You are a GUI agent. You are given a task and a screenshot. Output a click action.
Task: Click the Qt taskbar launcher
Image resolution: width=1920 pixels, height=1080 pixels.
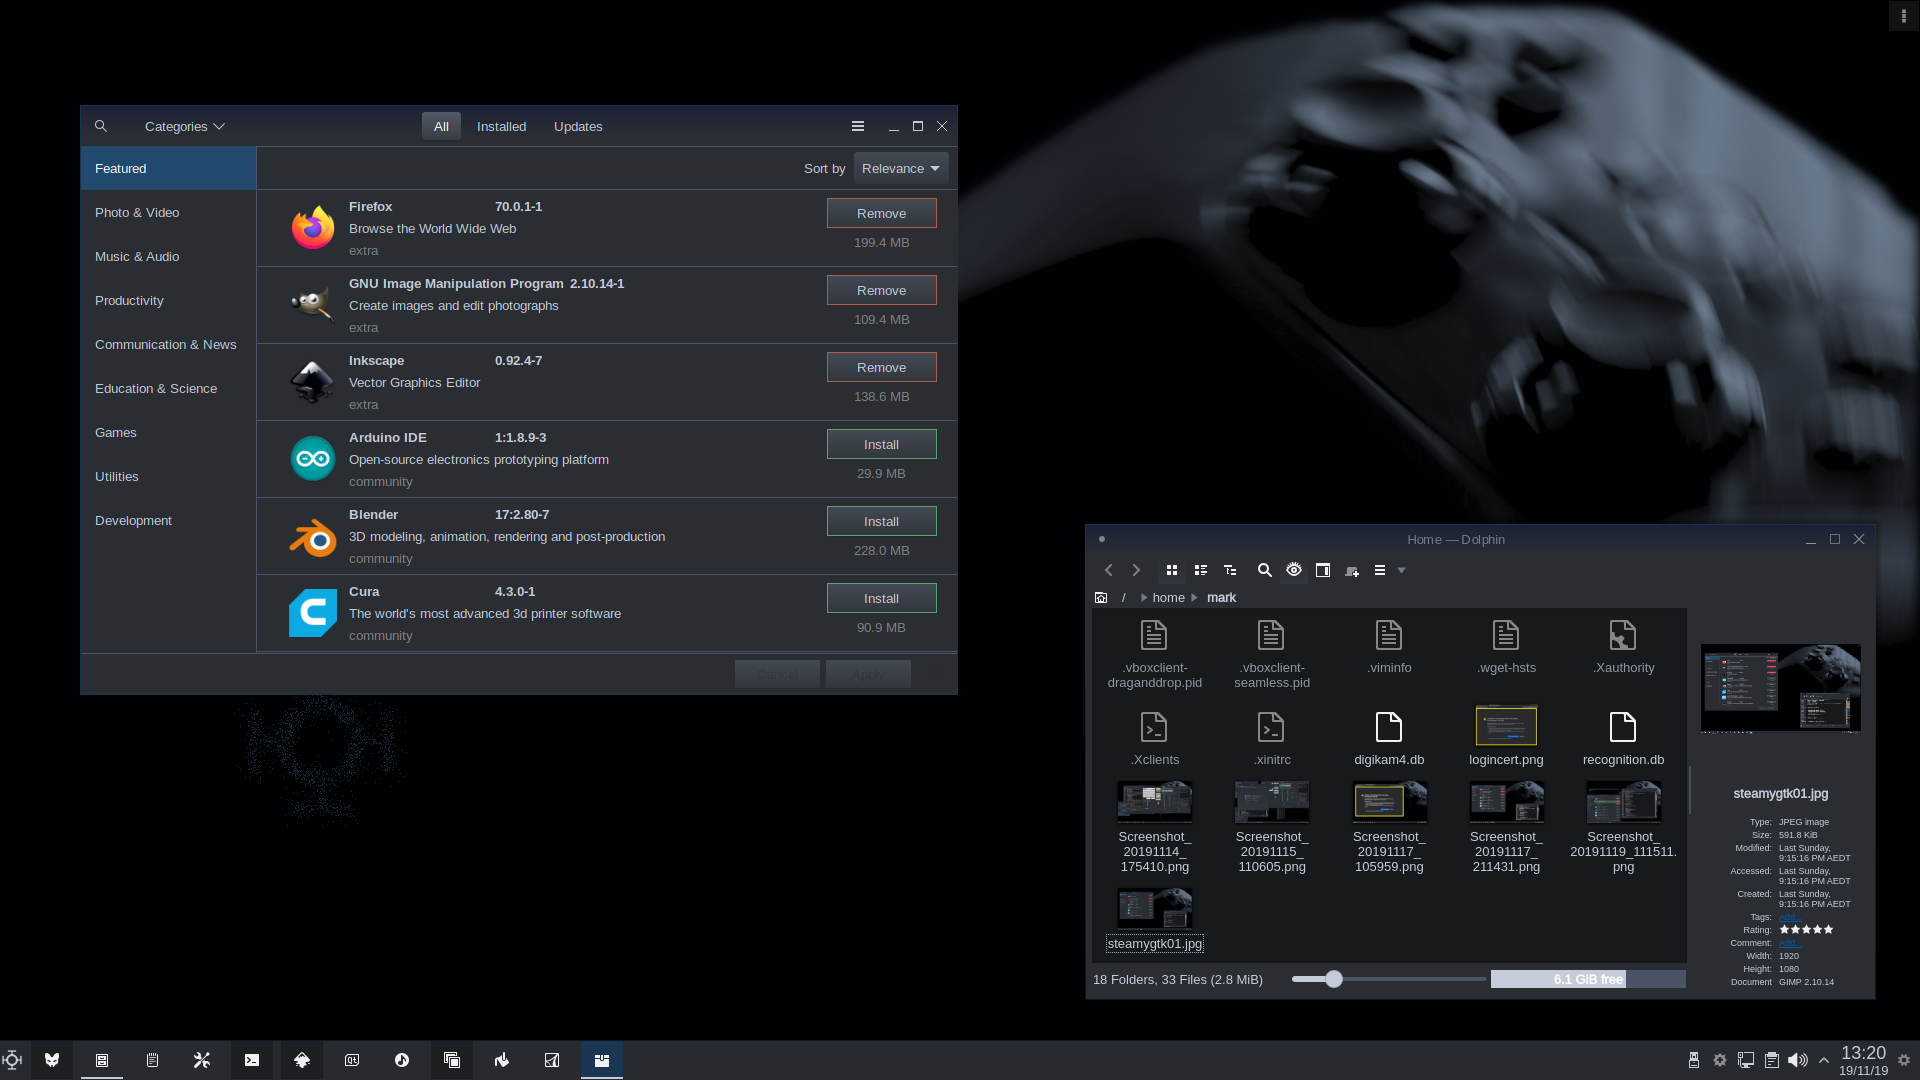pyautogui.click(x=352, y=1060)
